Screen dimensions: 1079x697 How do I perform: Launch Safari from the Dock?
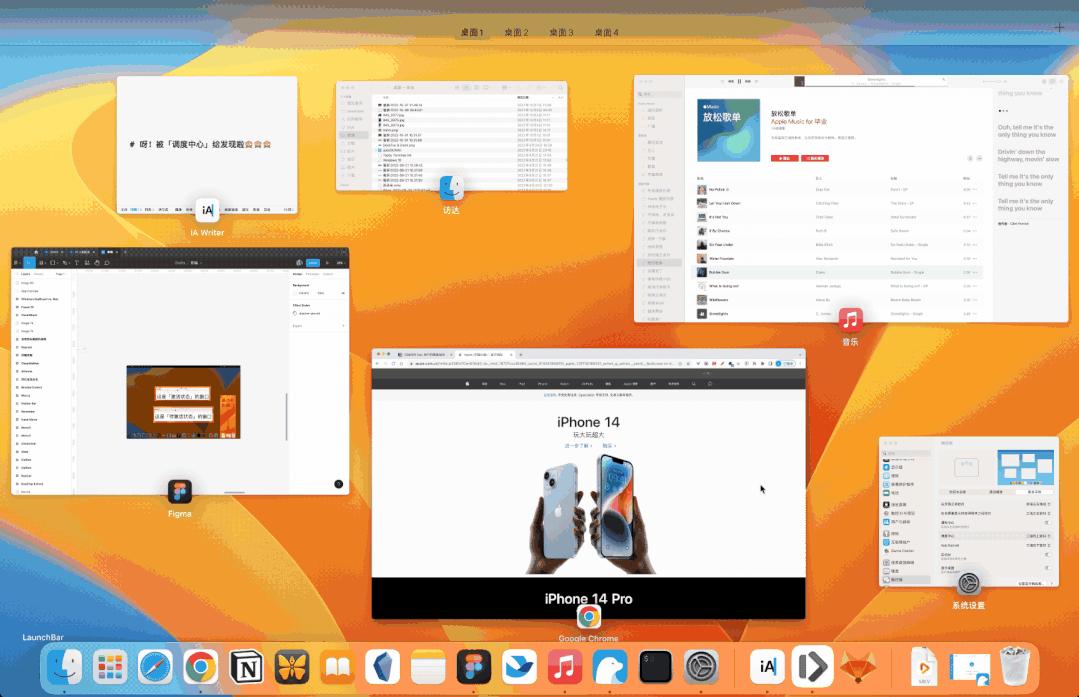click(x=156, y=667)
